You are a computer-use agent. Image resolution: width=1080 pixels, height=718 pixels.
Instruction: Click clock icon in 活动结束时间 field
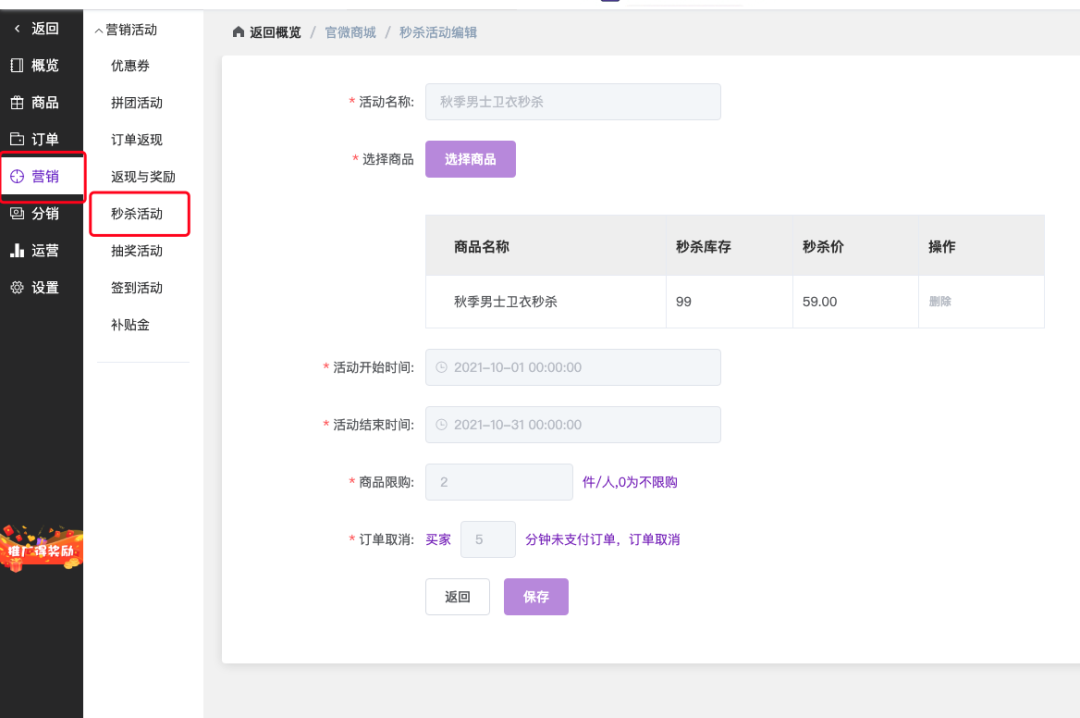pyautogui.click(x=442, y=424)
